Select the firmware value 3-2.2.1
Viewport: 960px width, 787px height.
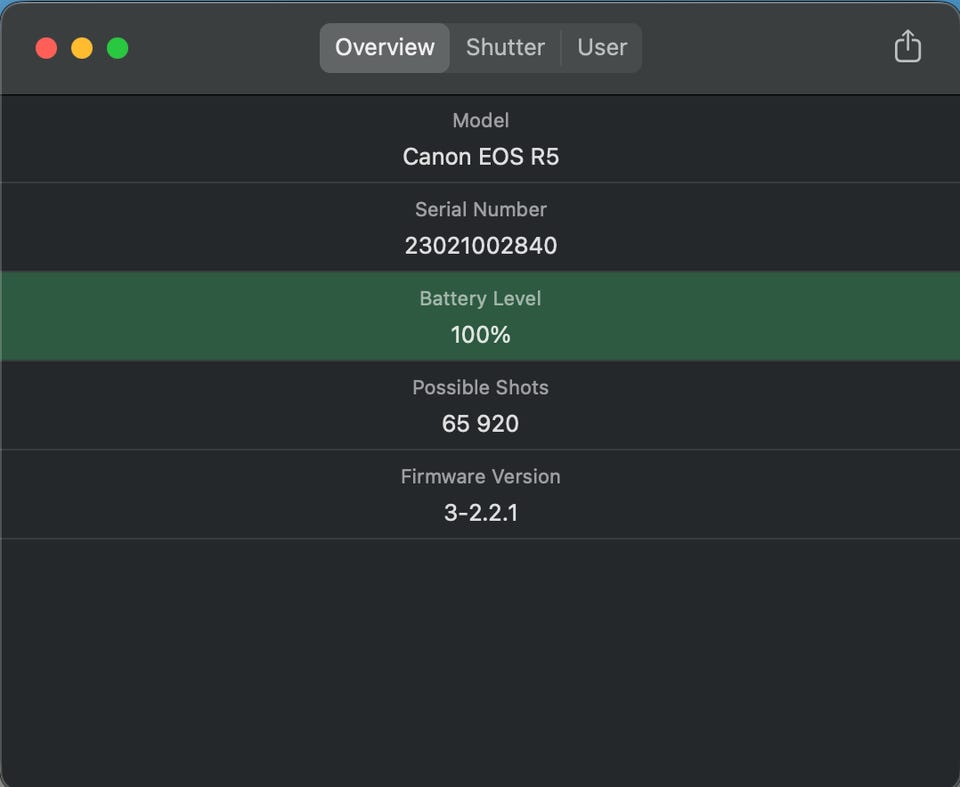point(480,513)
